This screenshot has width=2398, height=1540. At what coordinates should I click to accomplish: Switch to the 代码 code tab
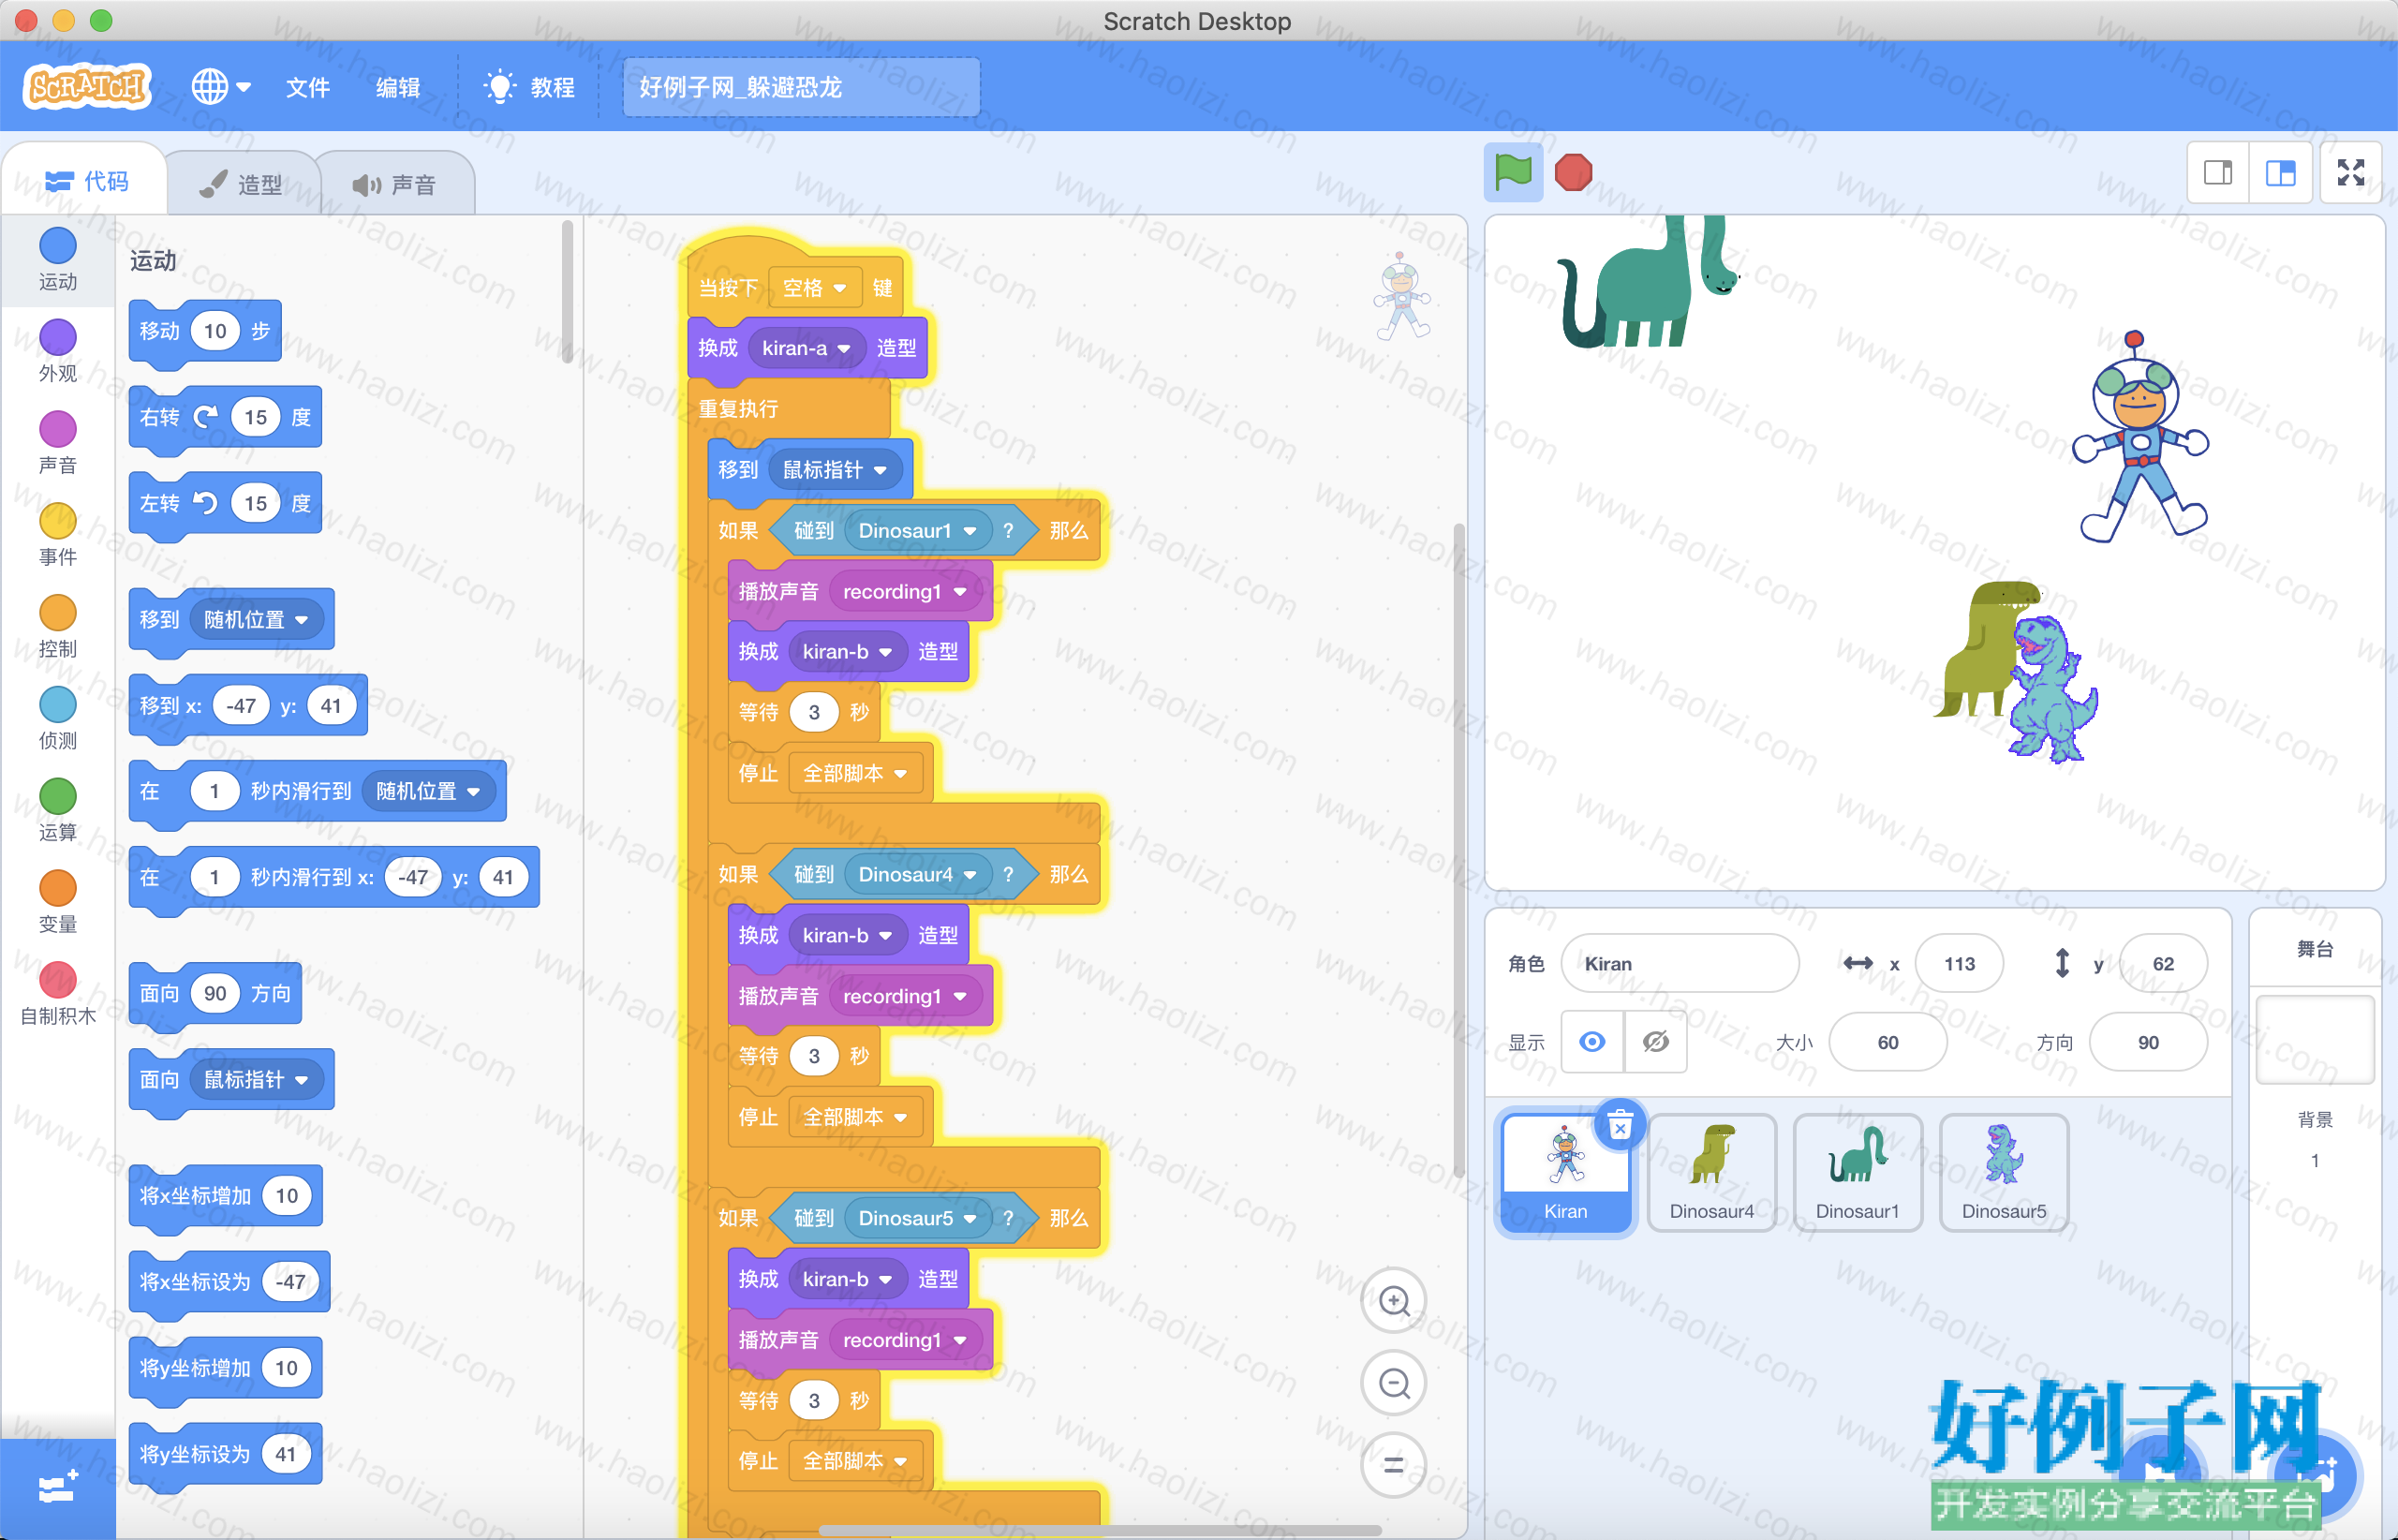click(x=86, y=181)
